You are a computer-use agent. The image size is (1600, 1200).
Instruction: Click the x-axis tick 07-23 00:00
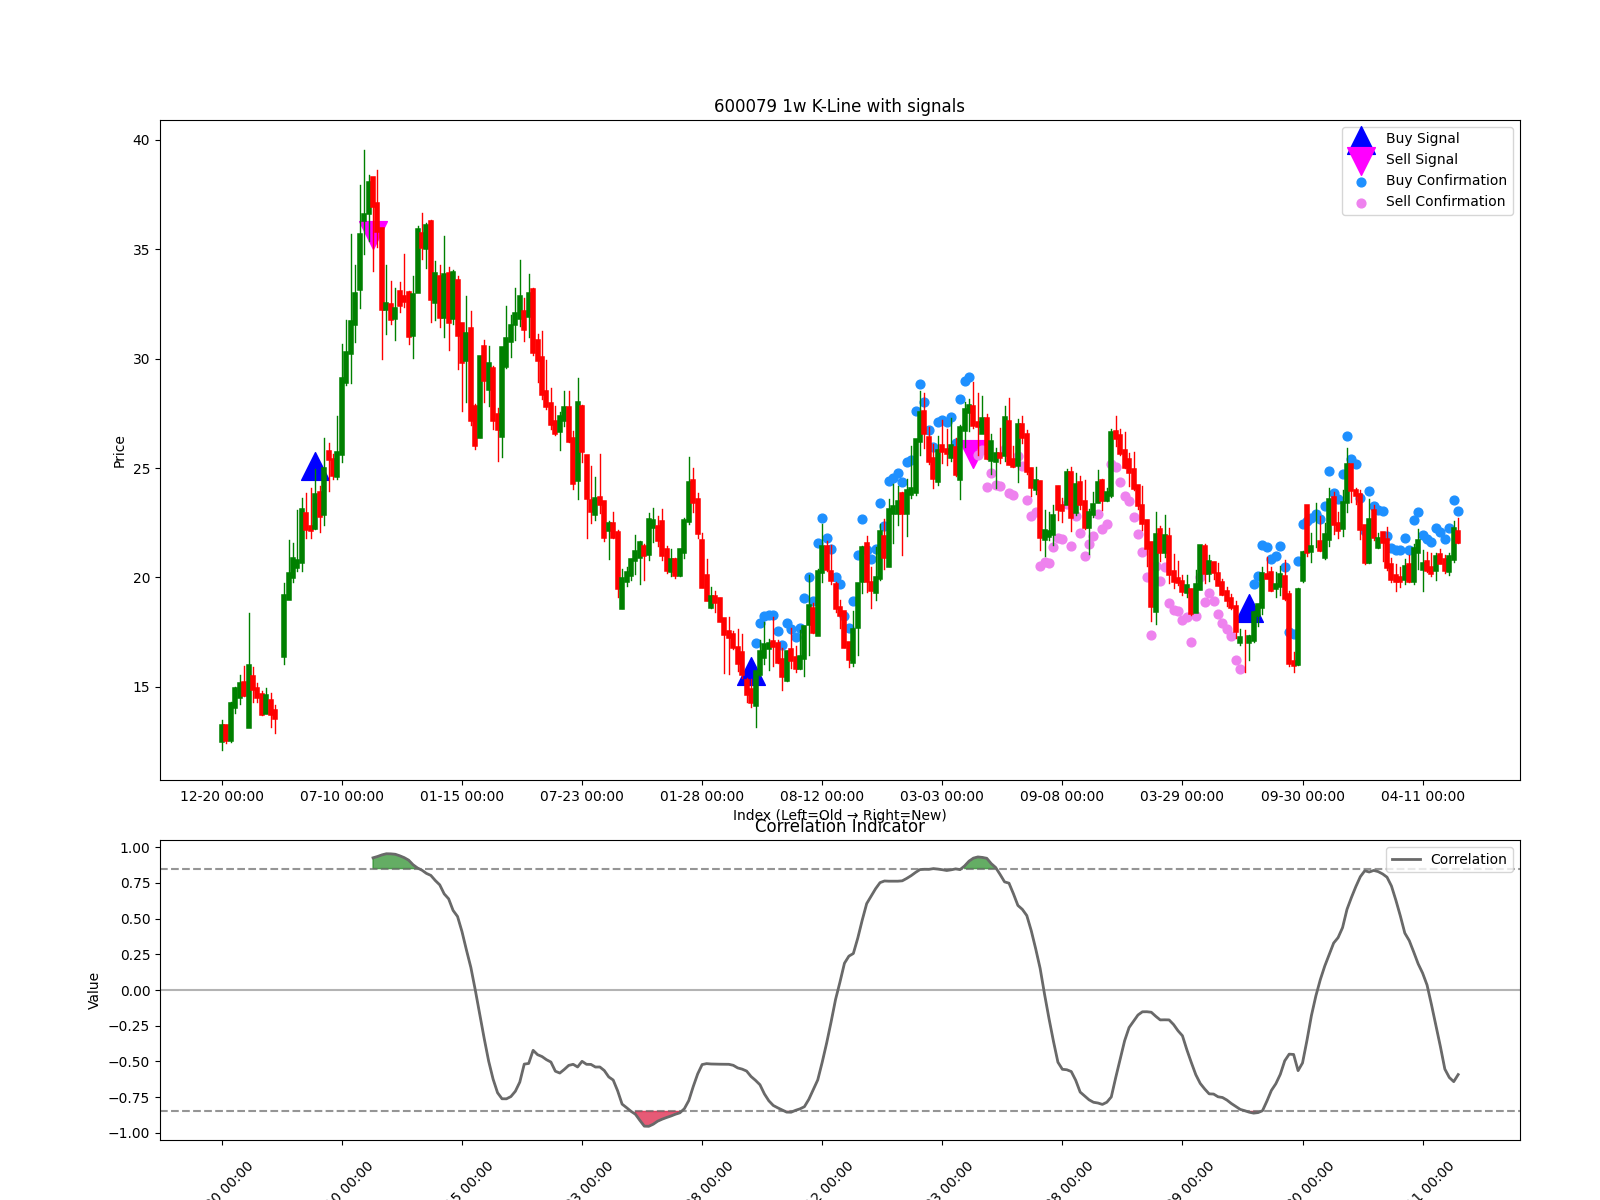tap(582, 797)
